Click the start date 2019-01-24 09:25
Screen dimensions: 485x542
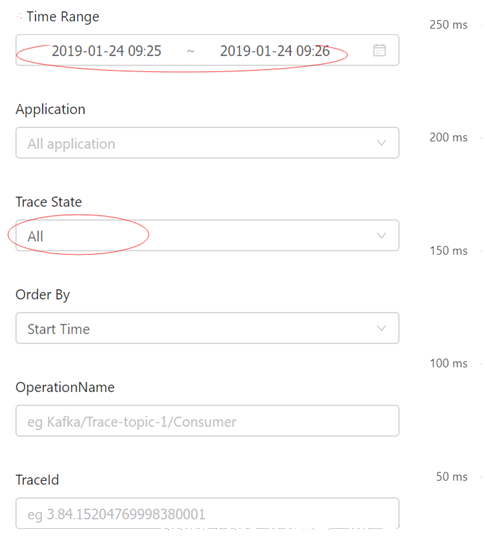(106, 51)
